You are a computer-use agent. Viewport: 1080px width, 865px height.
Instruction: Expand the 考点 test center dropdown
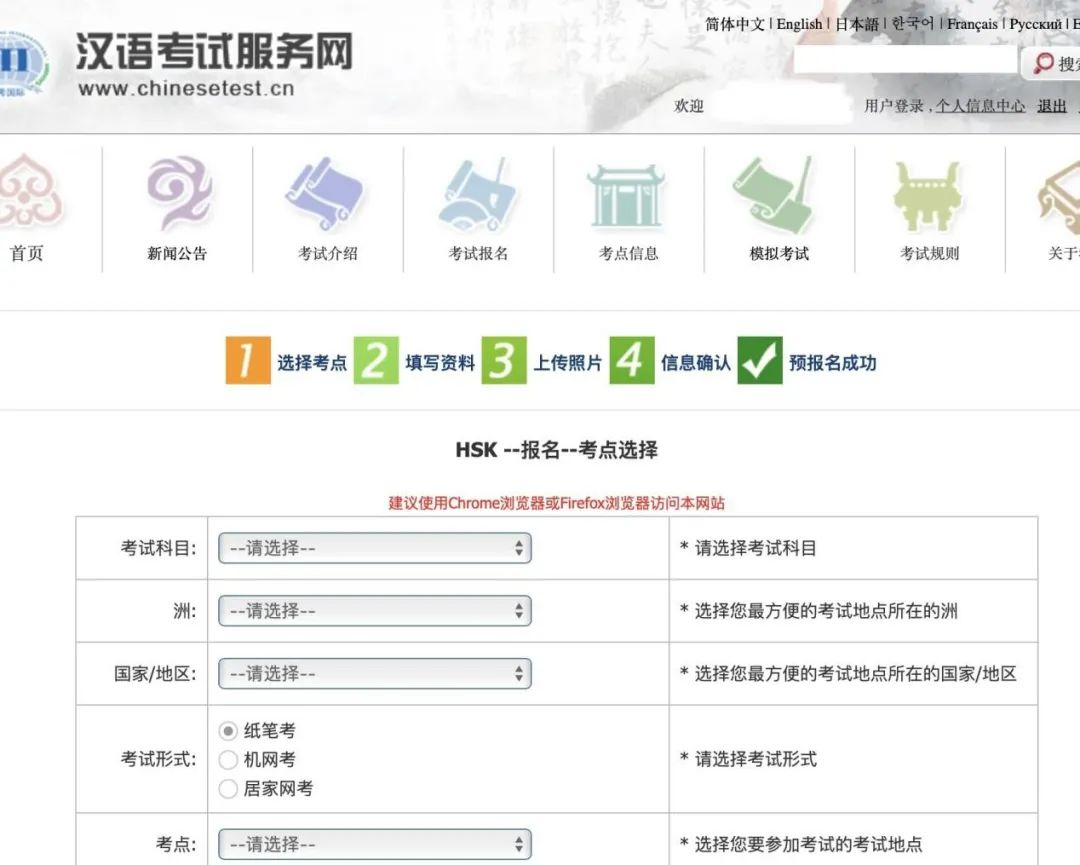click(375, 844)
